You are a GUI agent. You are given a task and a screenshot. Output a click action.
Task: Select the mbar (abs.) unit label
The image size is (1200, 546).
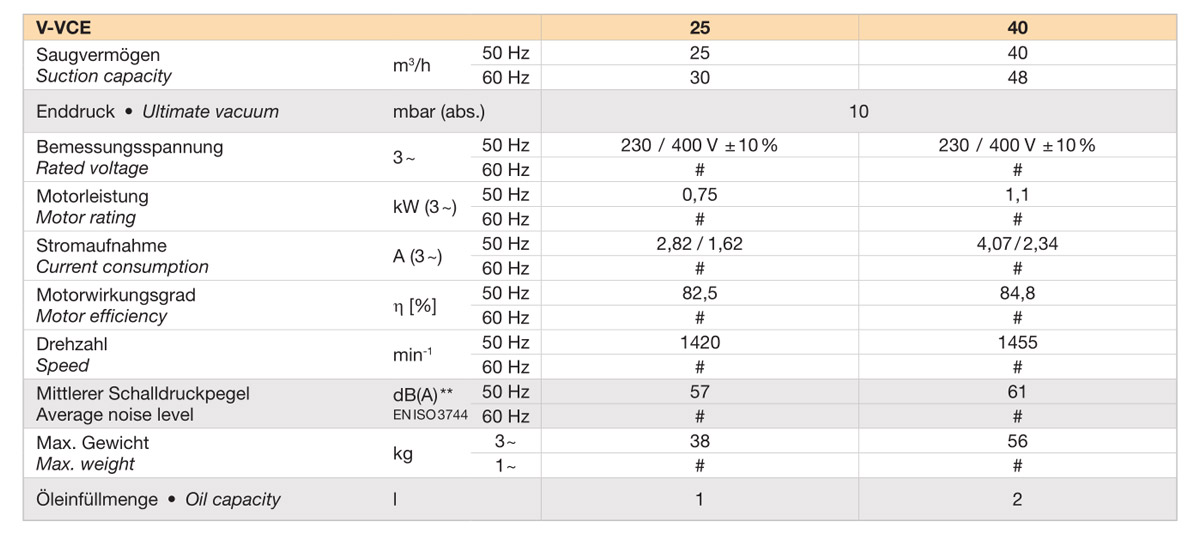click(x=439, y=111)
